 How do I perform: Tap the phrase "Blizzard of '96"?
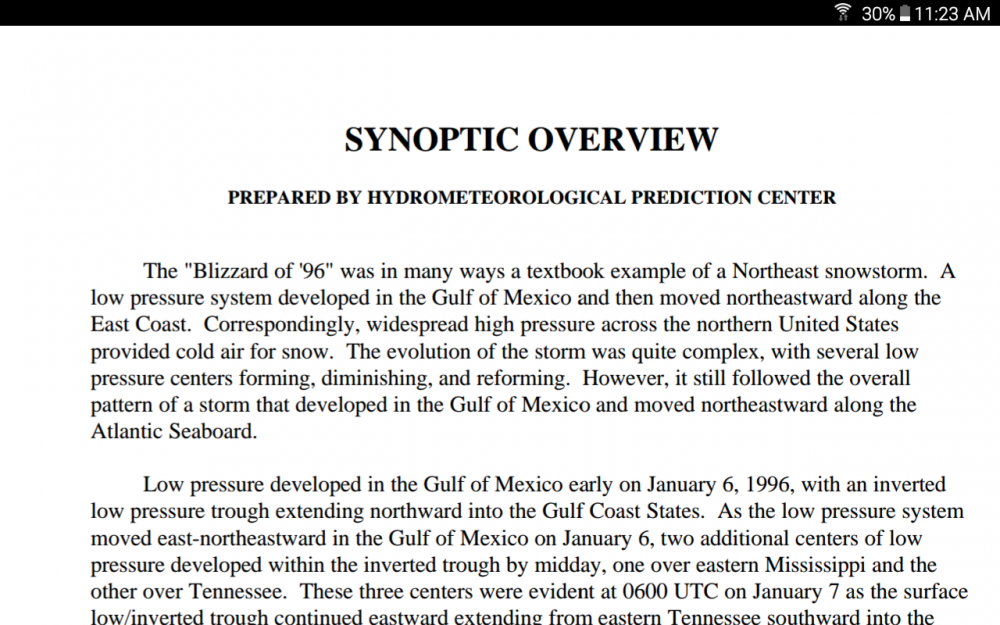pyautogui.click(x=260, y=271)
